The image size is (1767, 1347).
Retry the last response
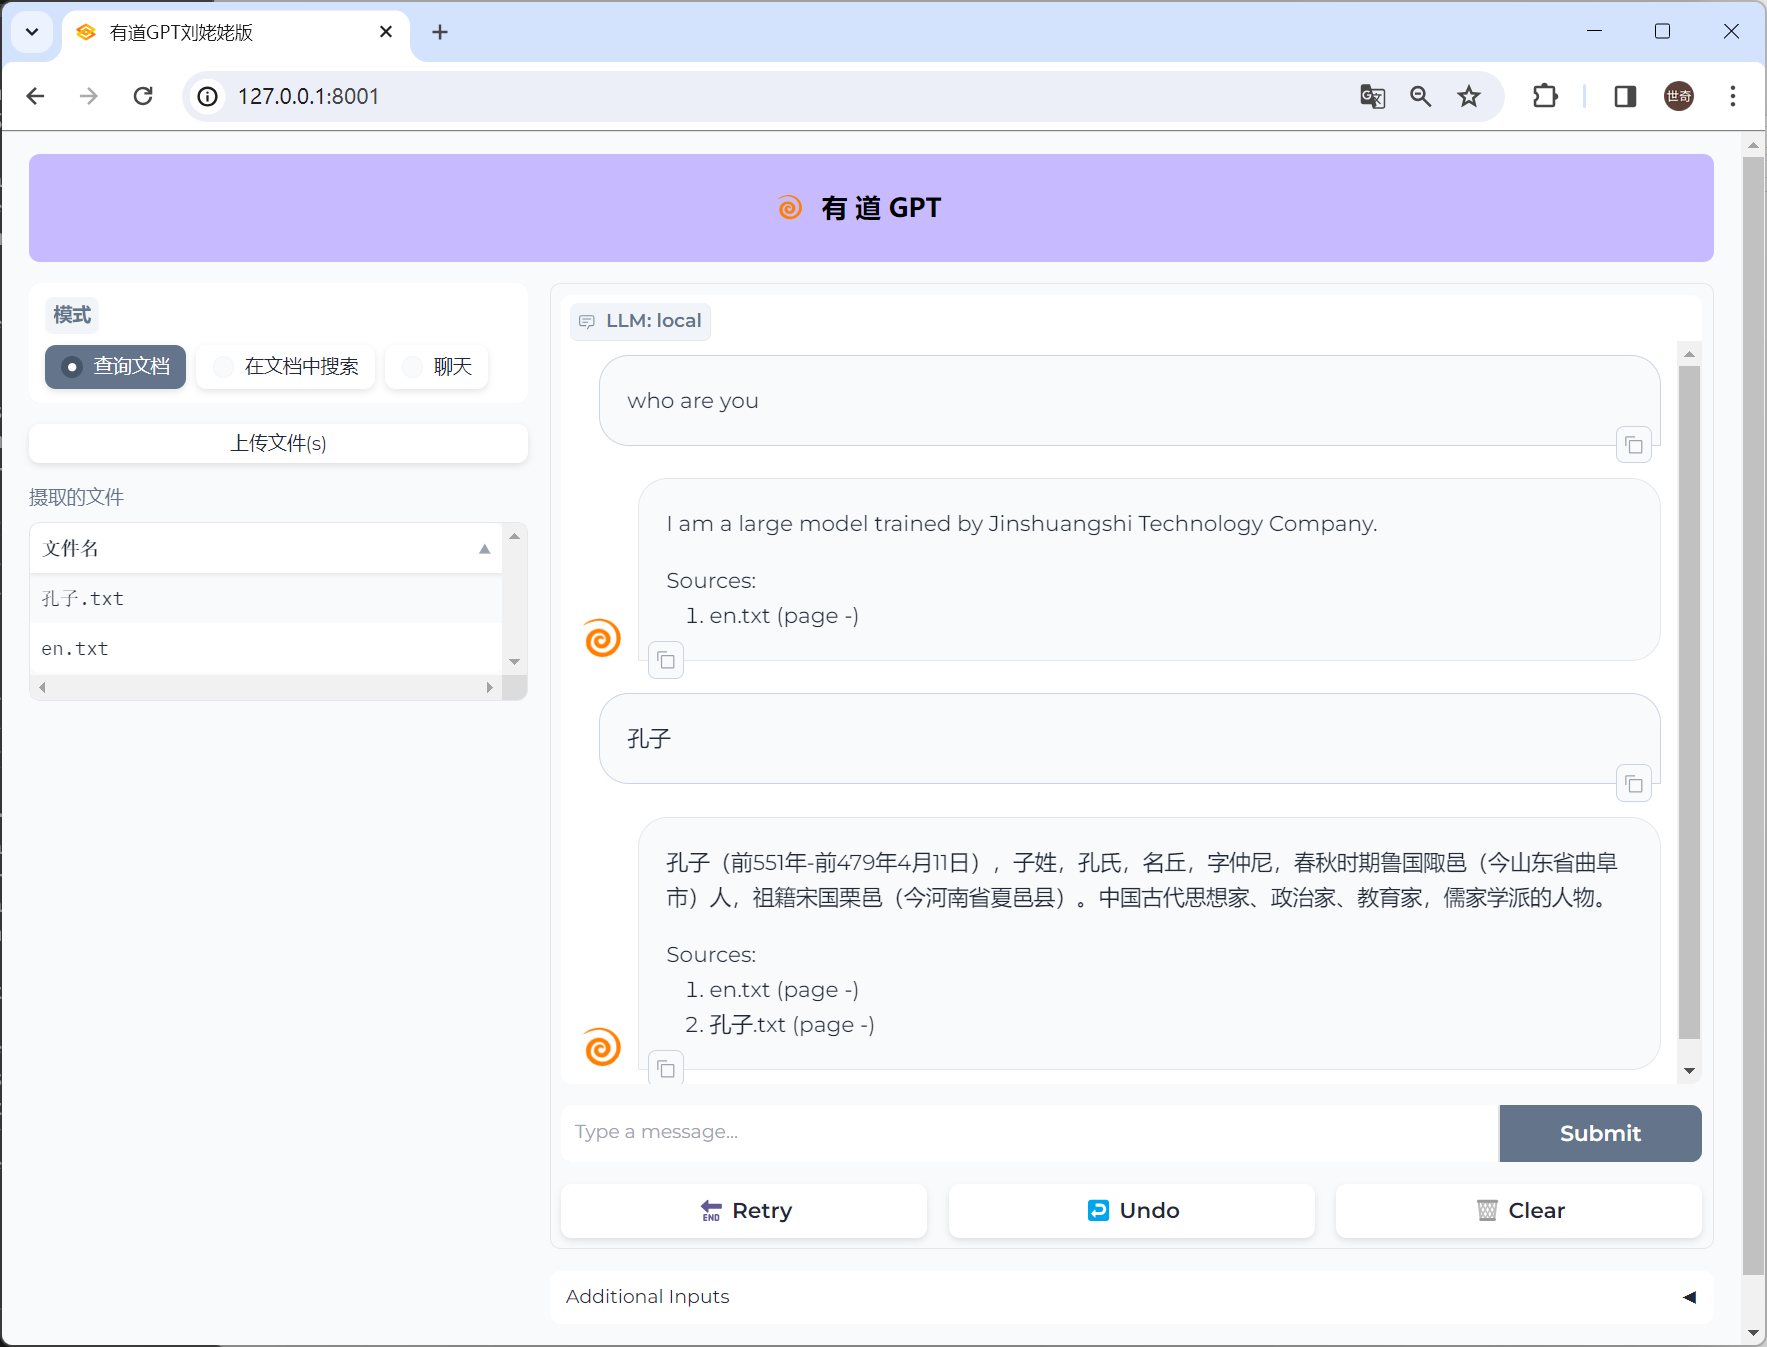click(x=744, y=1211)
